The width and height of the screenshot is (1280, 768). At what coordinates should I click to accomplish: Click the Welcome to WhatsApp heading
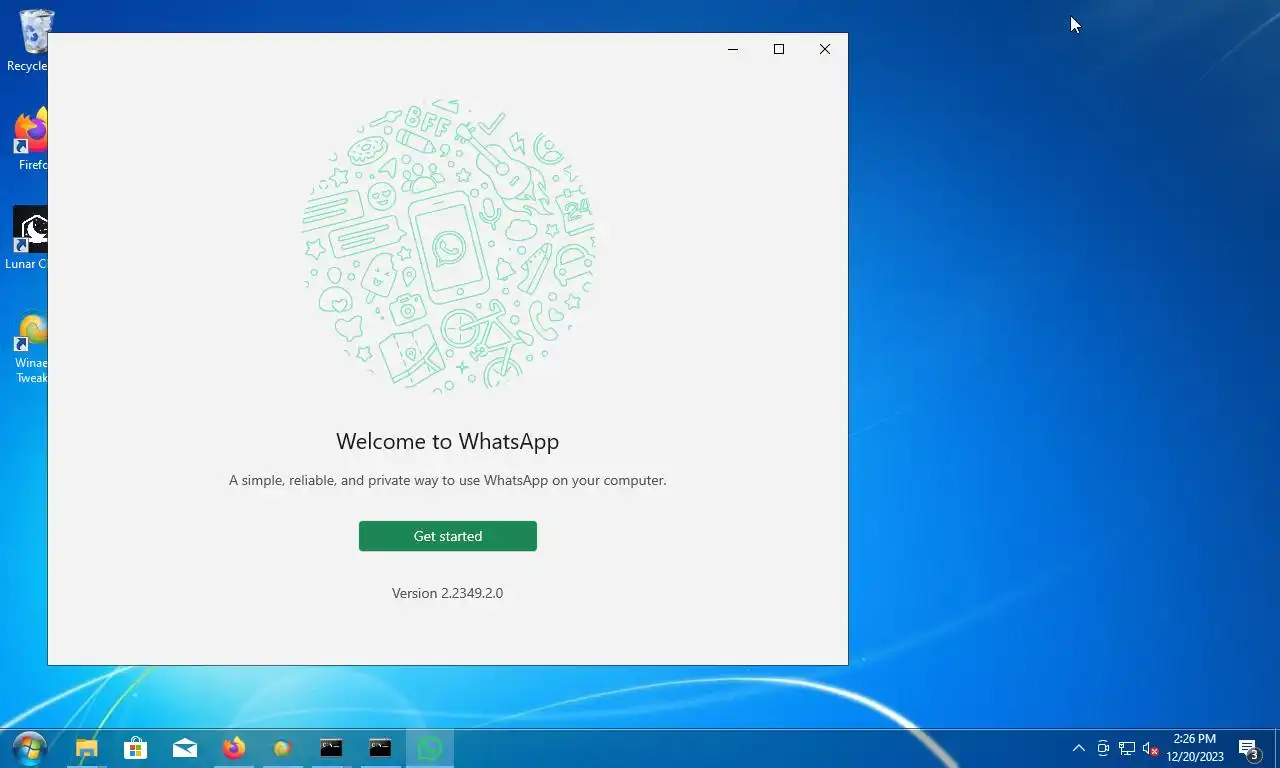pos(447,441)
